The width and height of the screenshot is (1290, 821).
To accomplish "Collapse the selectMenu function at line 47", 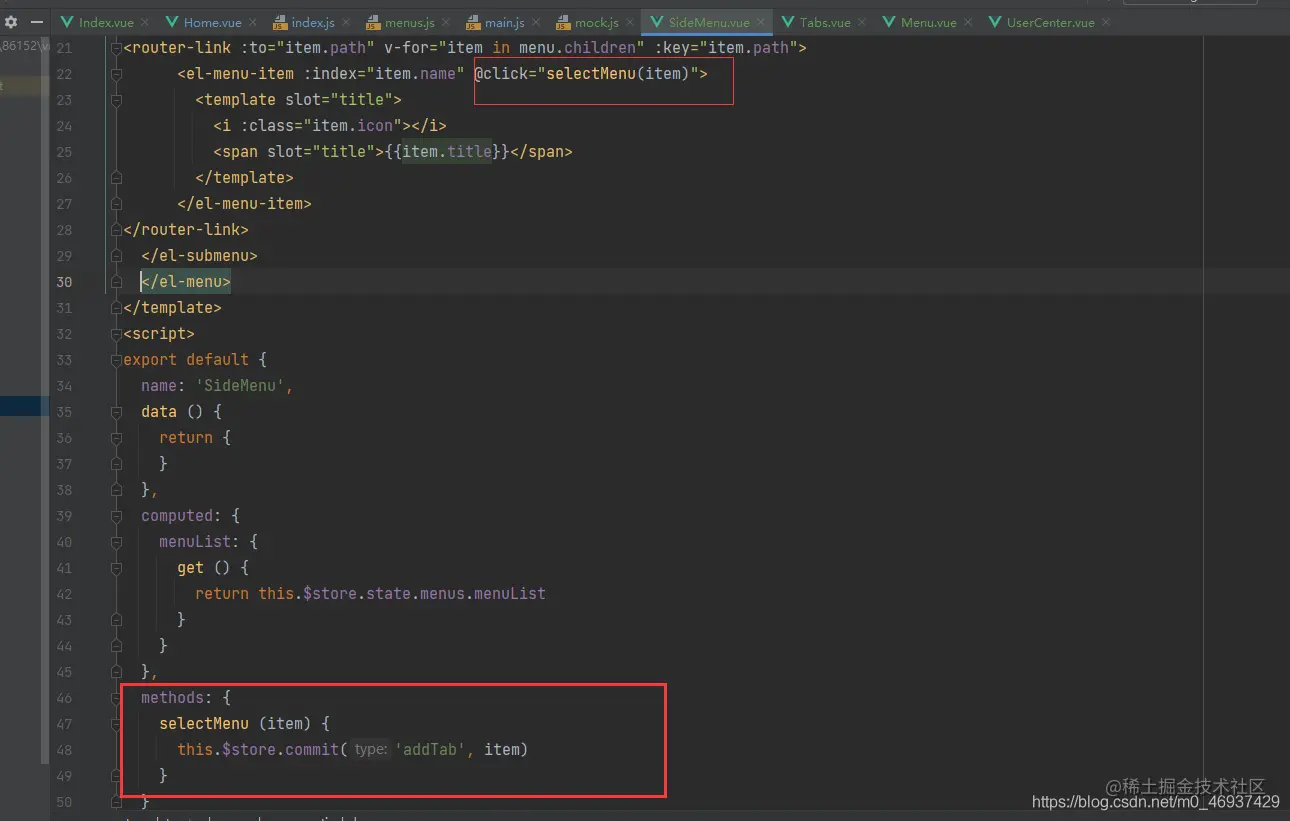I will pos(116,723).
